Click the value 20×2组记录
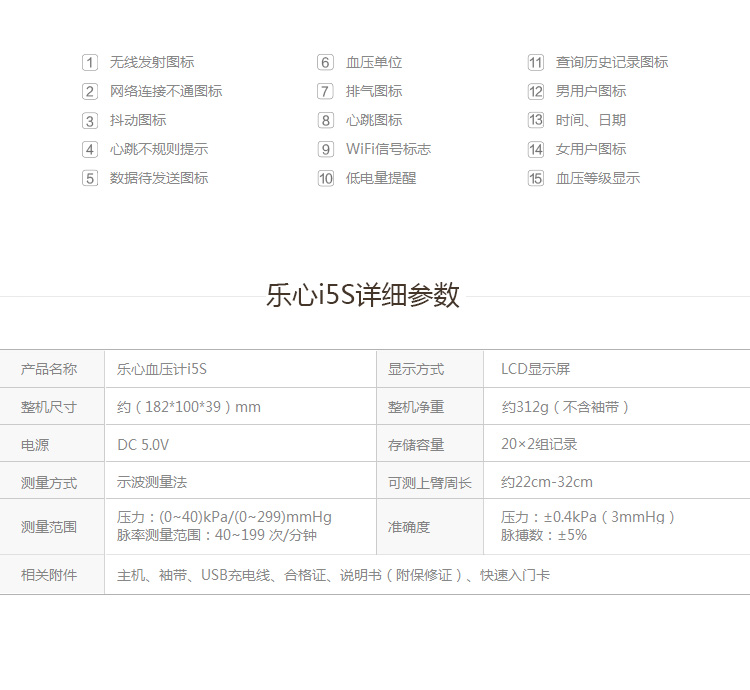Image resolution: width=750 pixels, height=690 pixels. click(539, 444)
